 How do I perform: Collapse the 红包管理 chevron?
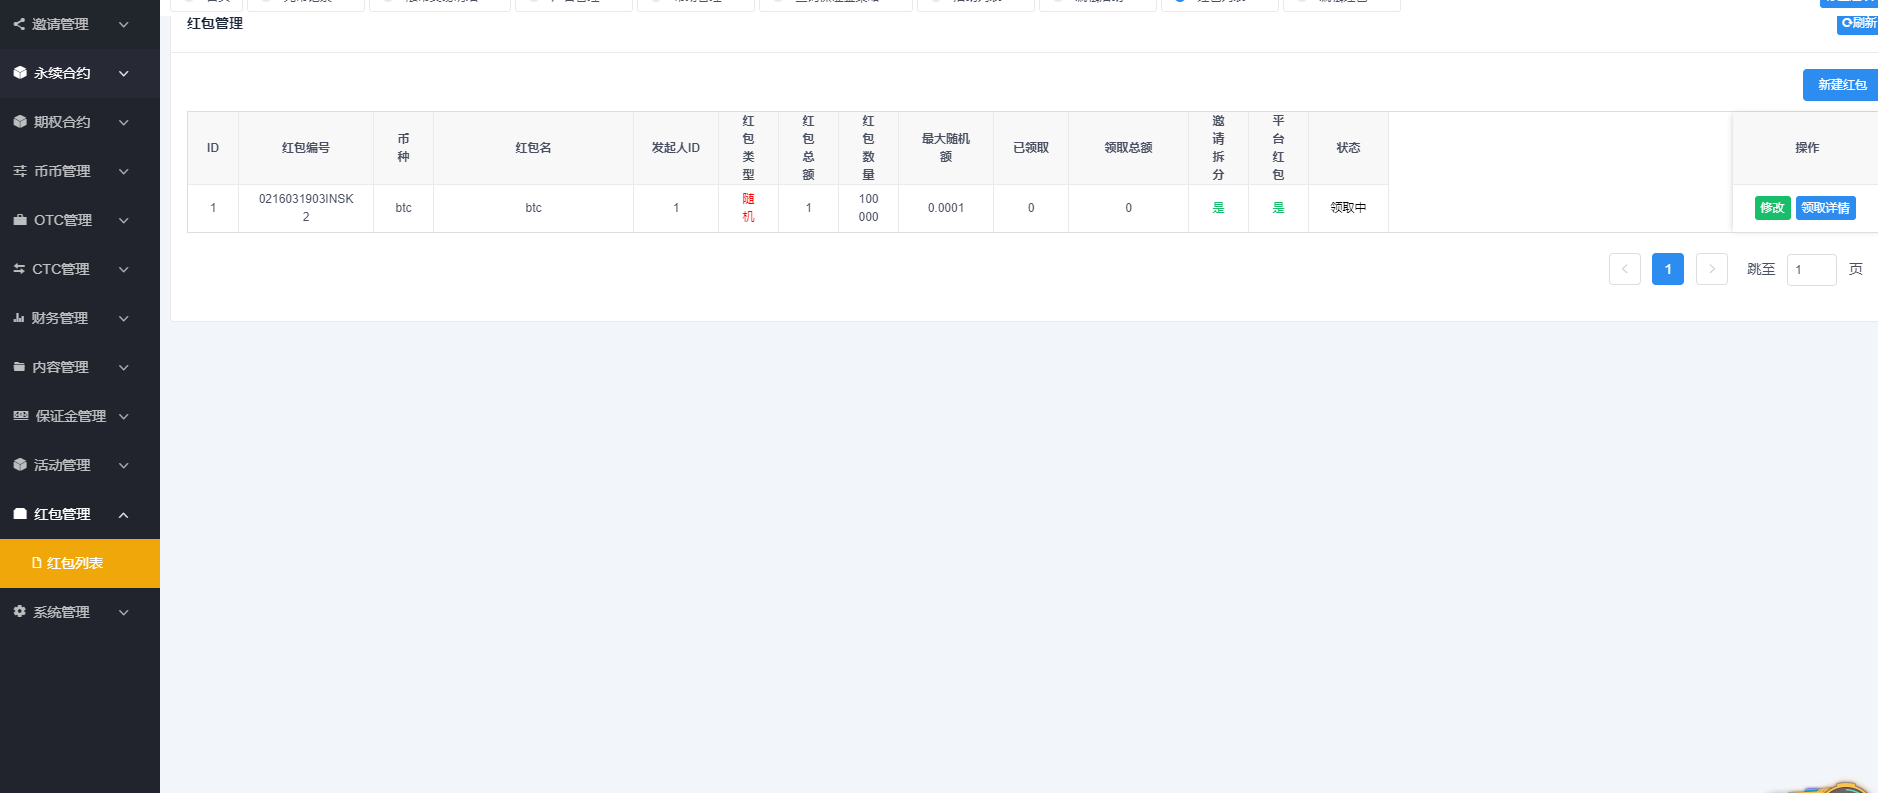pyautogui.click(x=124, y=514)
